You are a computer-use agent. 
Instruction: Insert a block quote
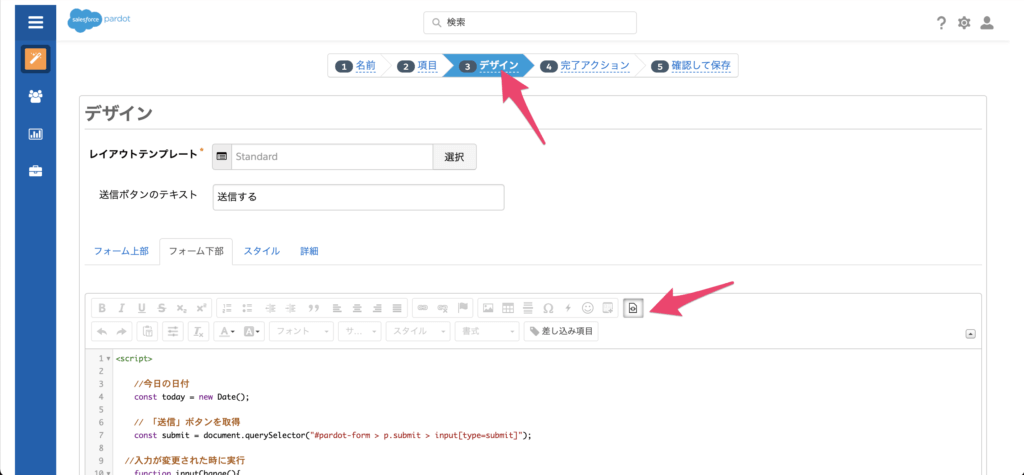pos(313,308)
